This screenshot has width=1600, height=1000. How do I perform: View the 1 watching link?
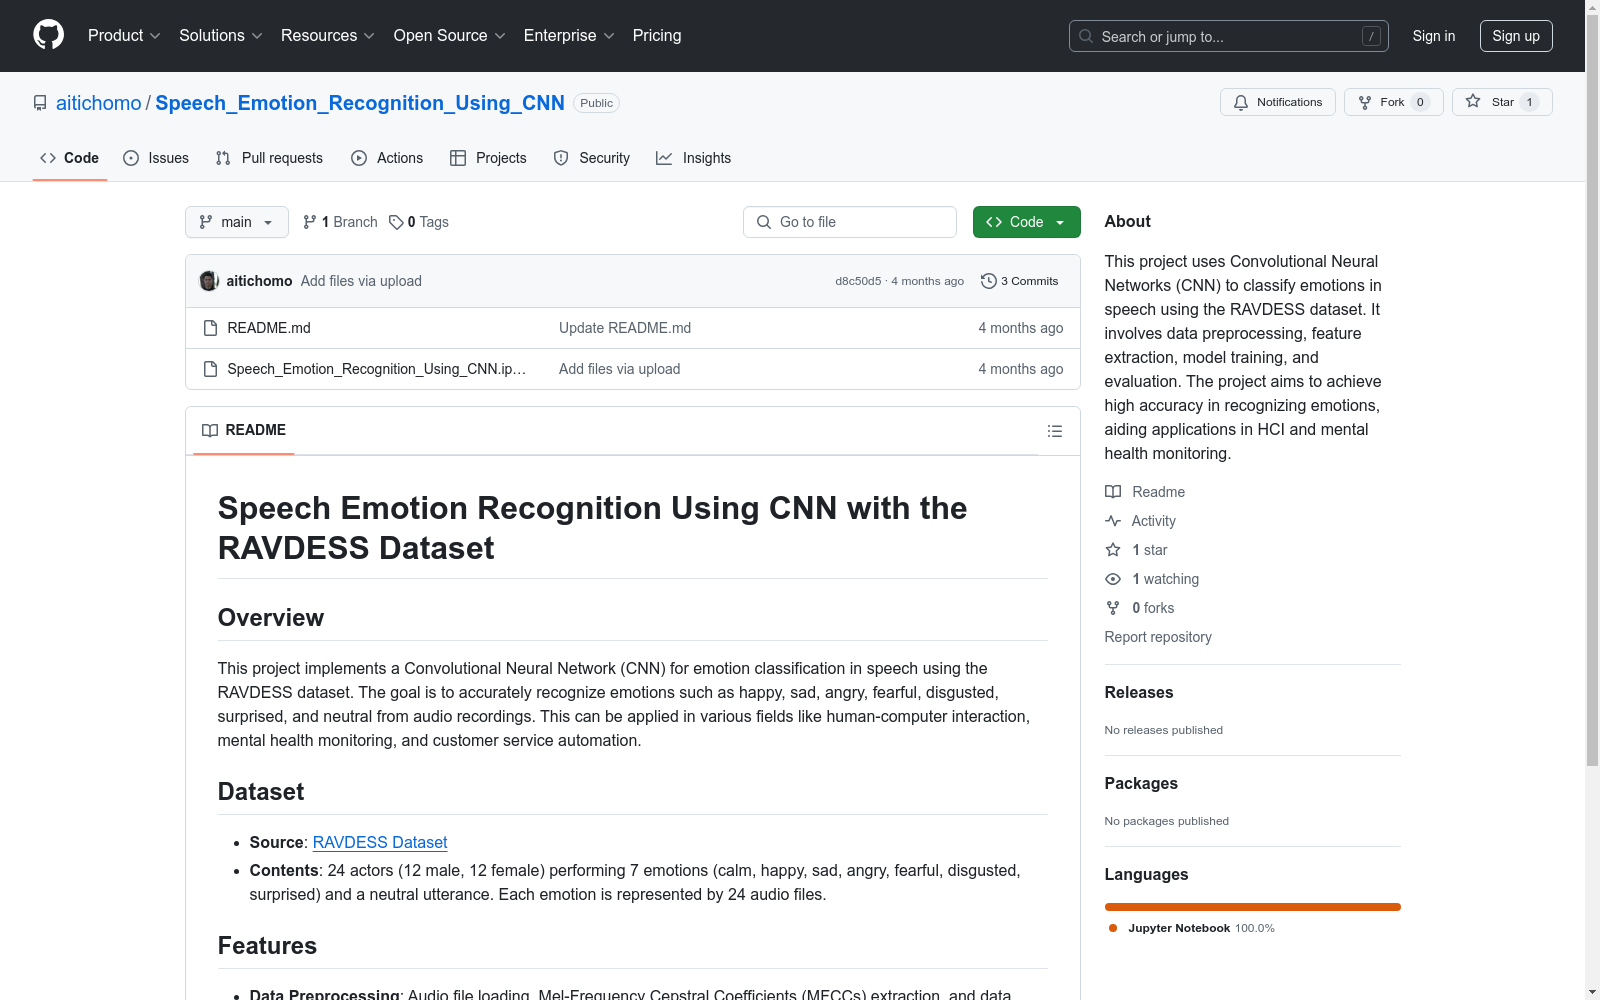point(1152,579)
